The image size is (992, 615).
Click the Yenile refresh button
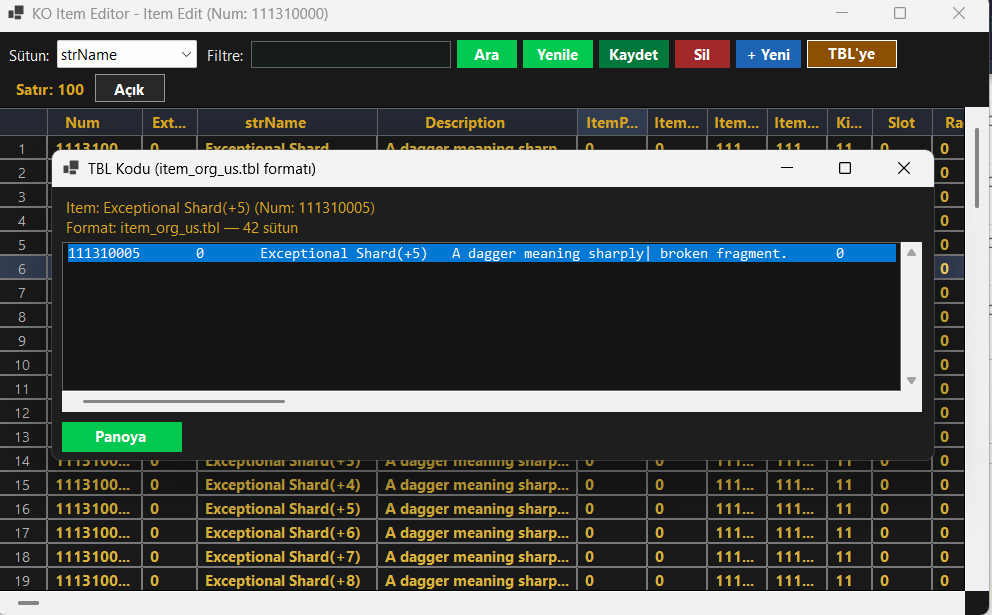(557, 54)
